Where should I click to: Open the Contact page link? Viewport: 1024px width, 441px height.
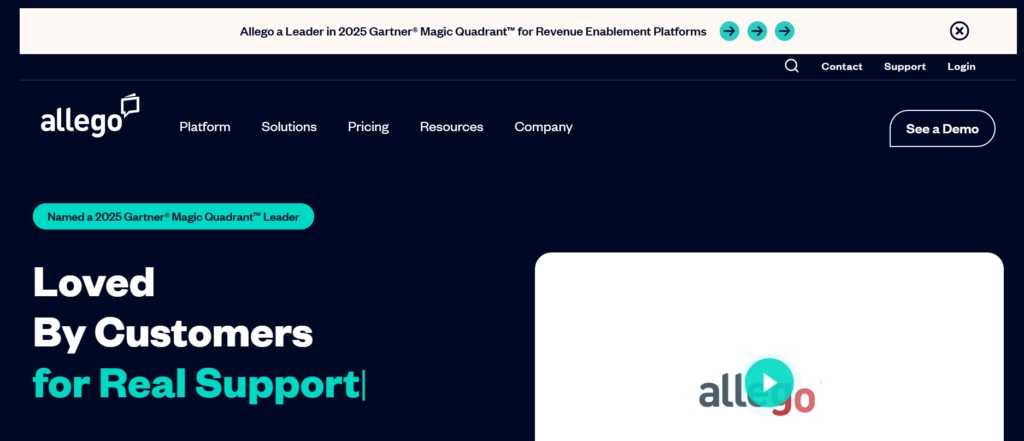[841, 67]
